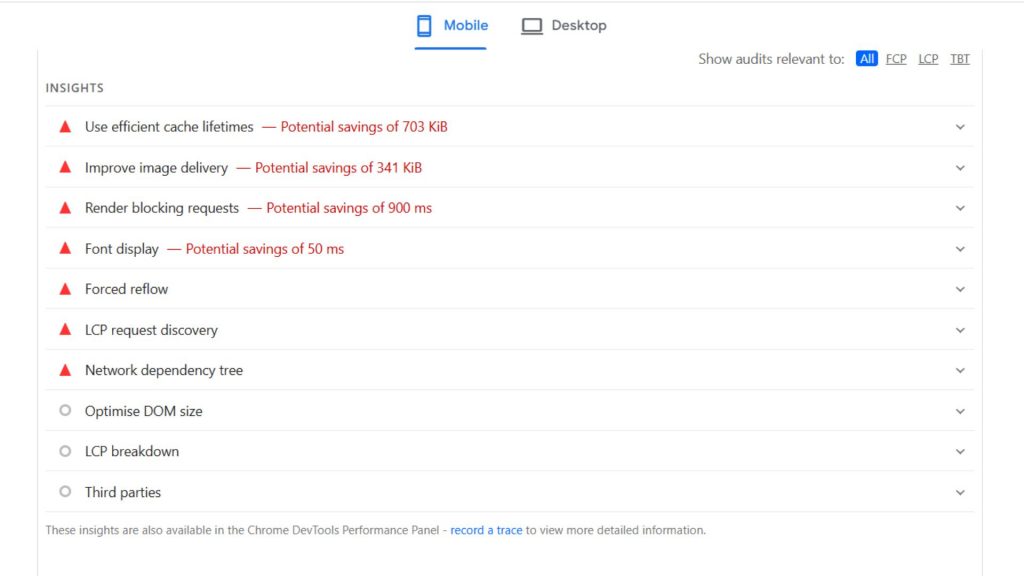Click red triangle next to Font display

coord(65,249)
